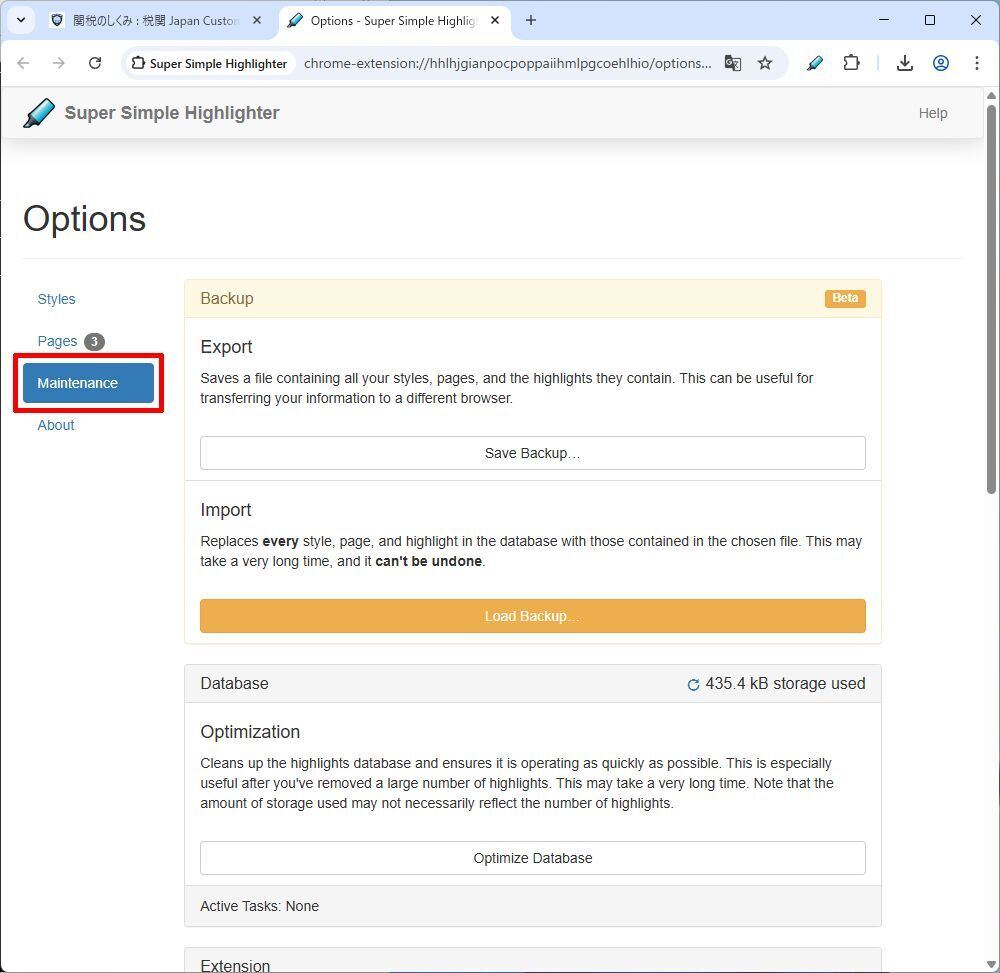Click the Beta label in Backup header

[x=845, y=298]
